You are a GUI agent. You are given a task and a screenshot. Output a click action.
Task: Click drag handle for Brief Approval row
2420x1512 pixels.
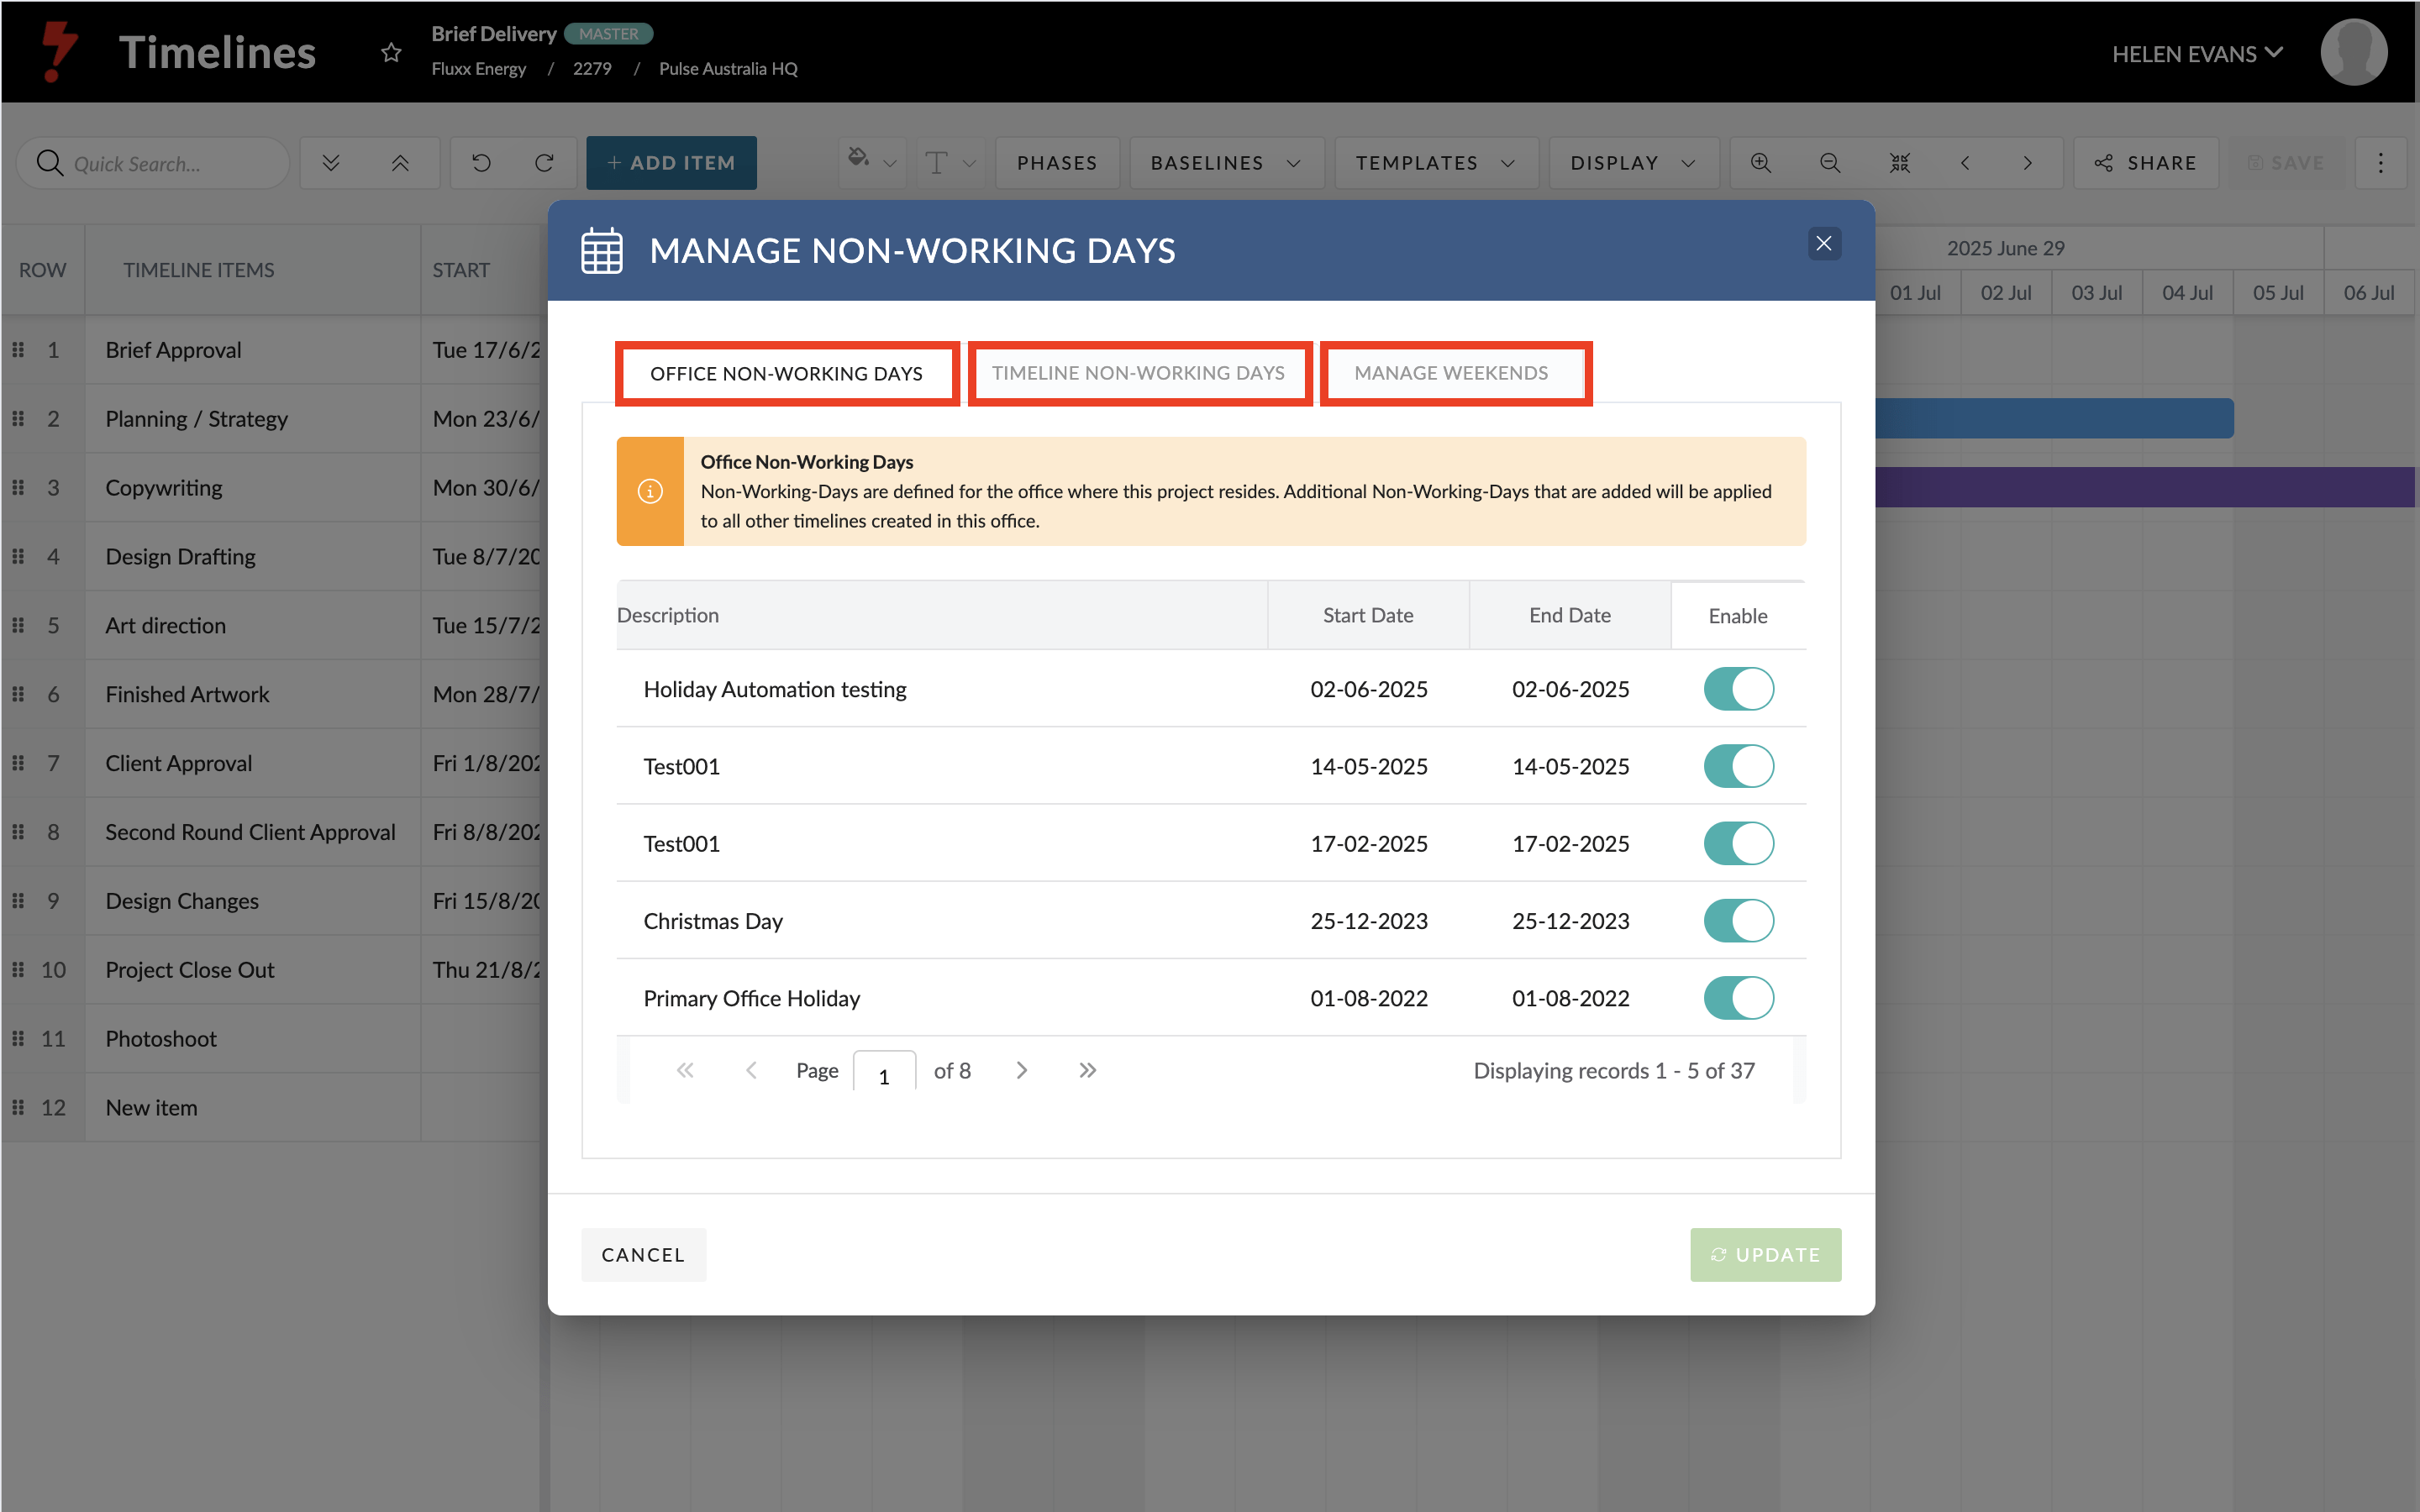[18, 350]
